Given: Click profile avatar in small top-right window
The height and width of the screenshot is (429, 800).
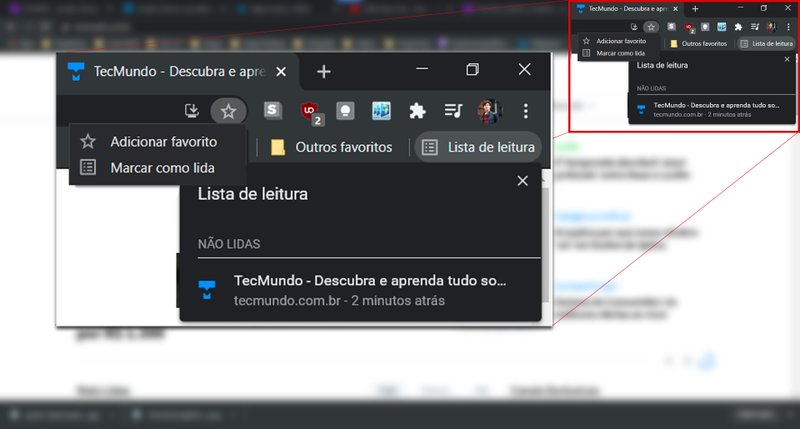Looking at the screenshot, I should (771, 27).
